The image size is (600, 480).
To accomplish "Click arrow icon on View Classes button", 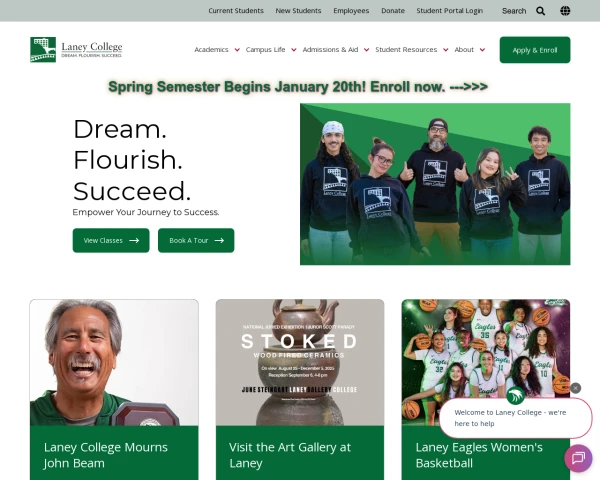I will [x=134, y=240].
